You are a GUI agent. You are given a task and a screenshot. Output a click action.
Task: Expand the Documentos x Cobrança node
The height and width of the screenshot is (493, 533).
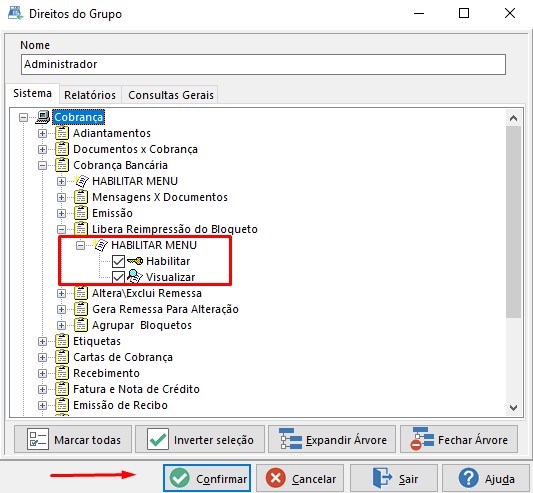[42, 149]
